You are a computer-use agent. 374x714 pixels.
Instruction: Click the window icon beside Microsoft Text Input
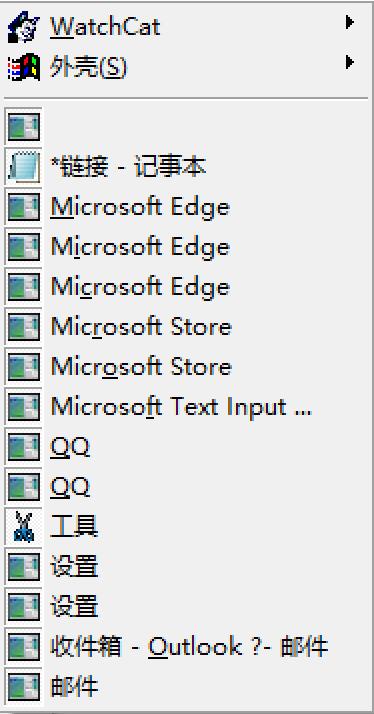point(24,408)
